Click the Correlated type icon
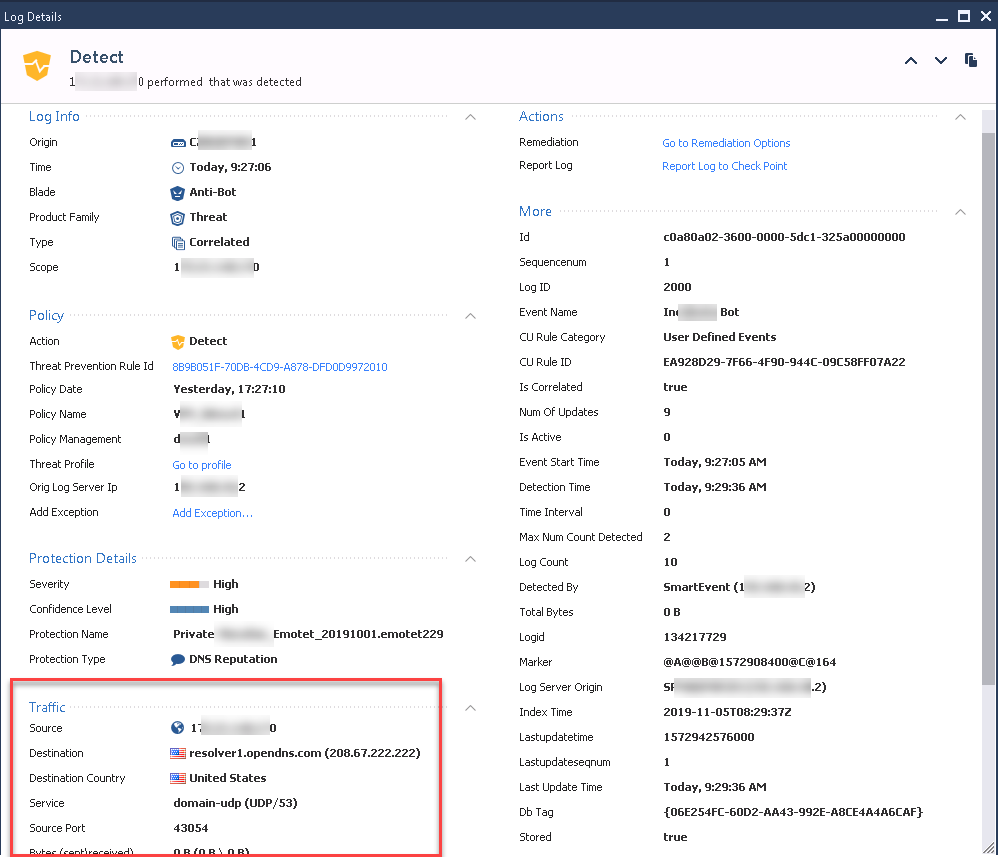 [178, 242]
